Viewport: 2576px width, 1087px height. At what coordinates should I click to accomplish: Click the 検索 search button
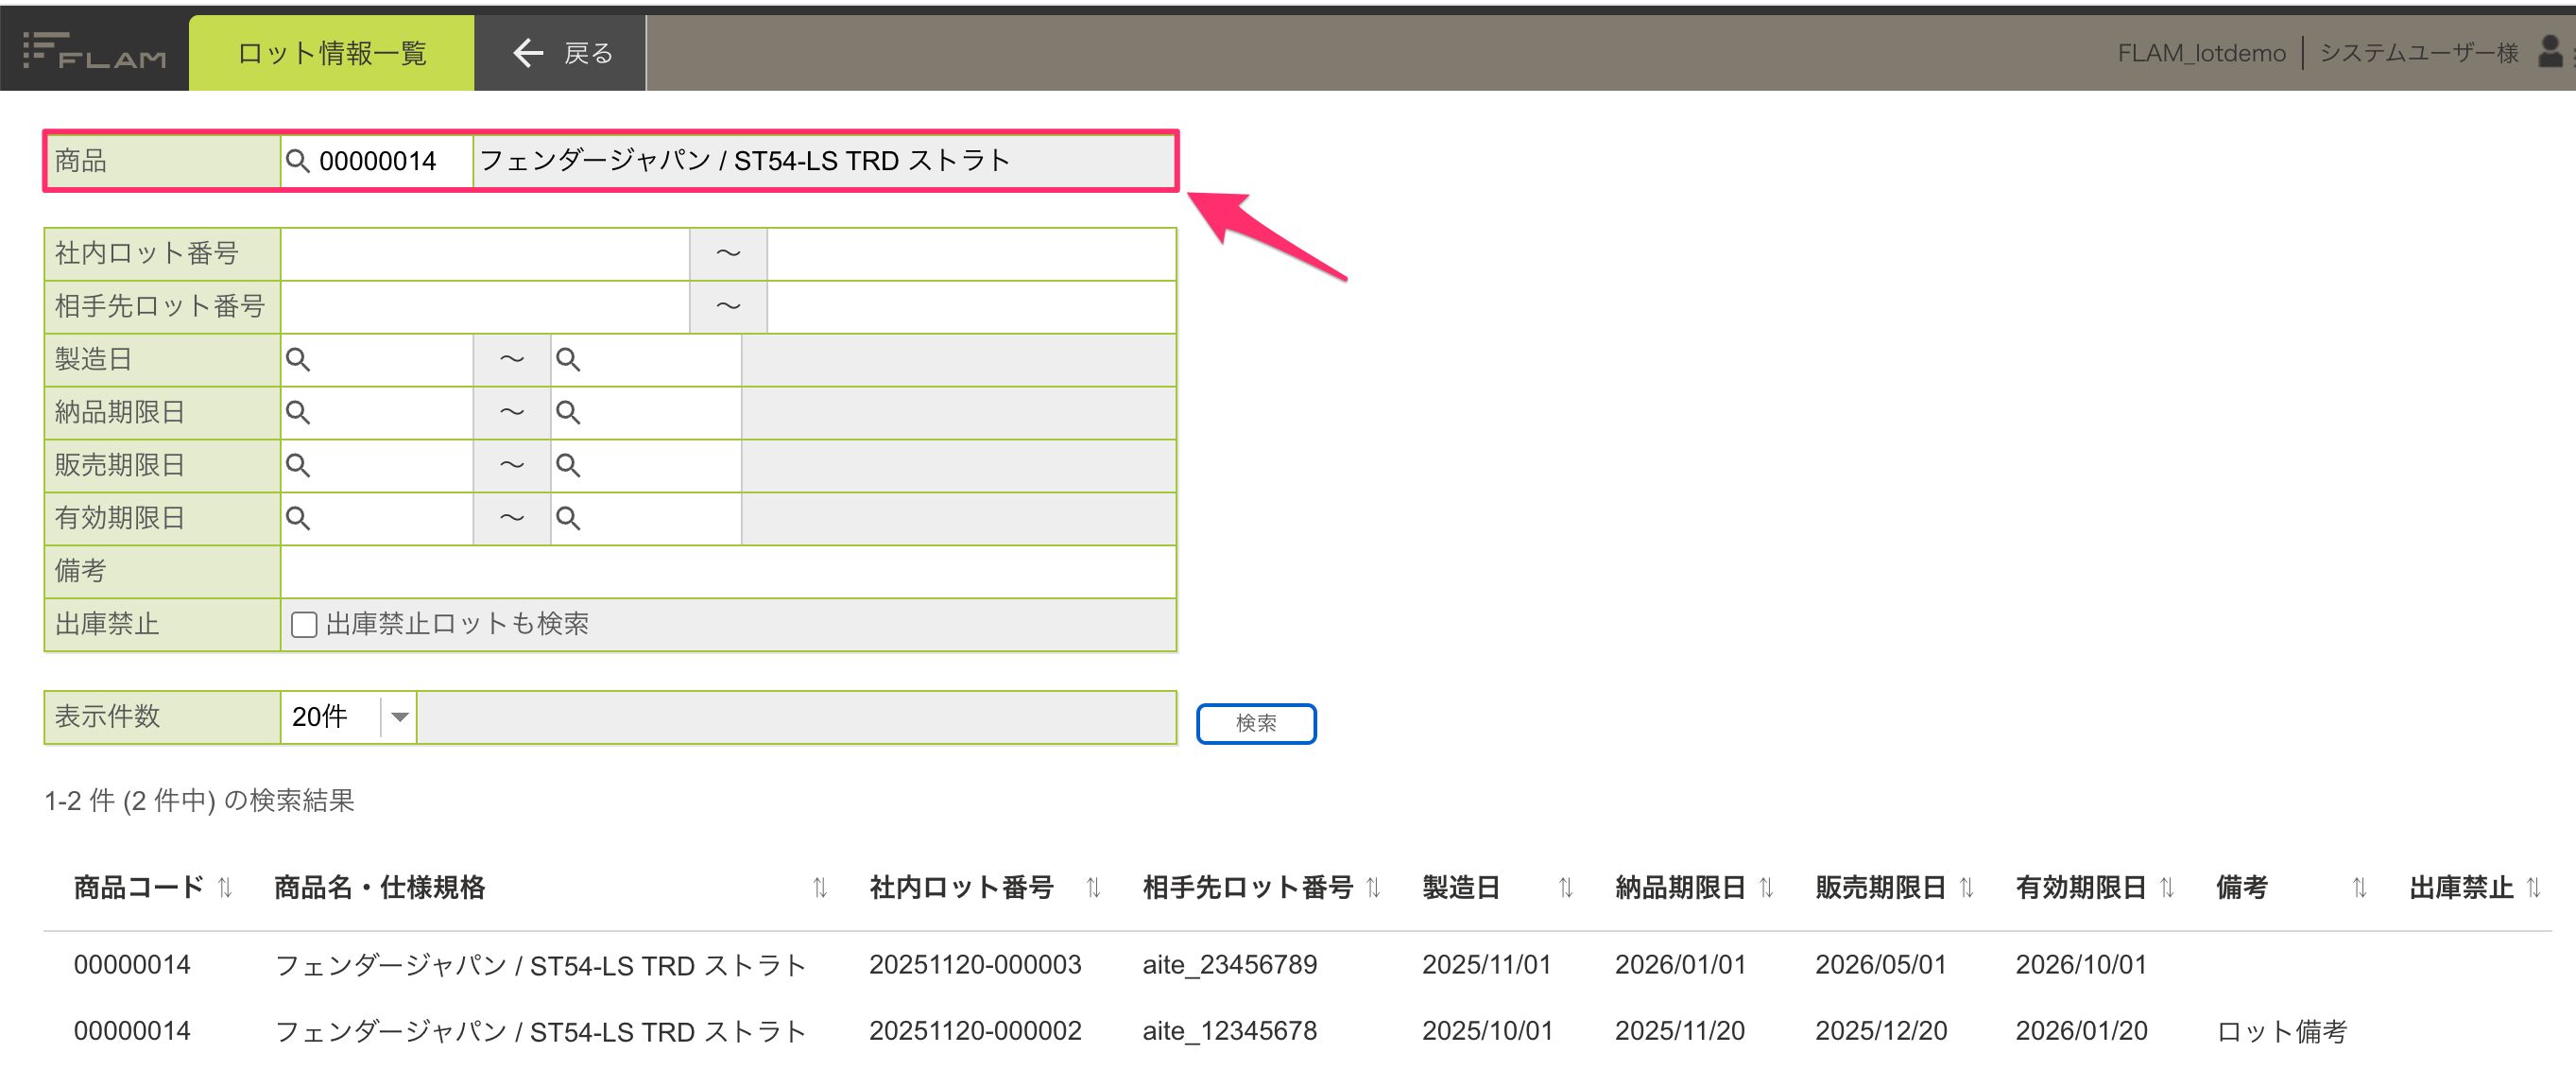(x=1256, y=723)
